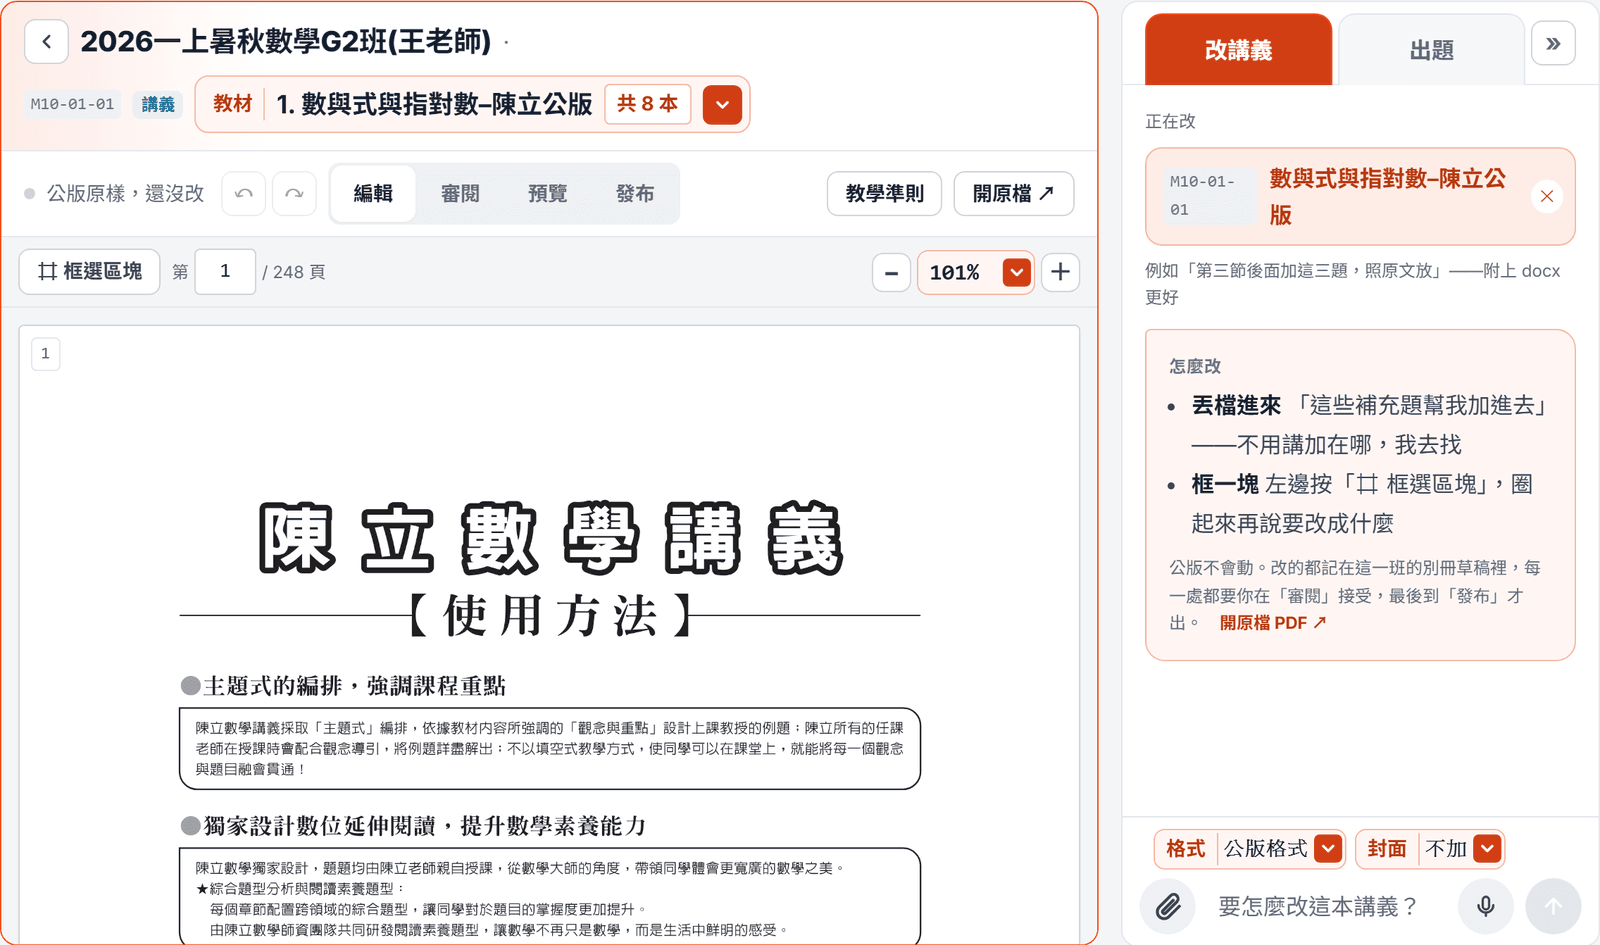Image resolution: width=1600 pixels, height=945 pixels.
Task: Click the 1. 數與式與指對數–陳立公版 title
Action: 434,104
